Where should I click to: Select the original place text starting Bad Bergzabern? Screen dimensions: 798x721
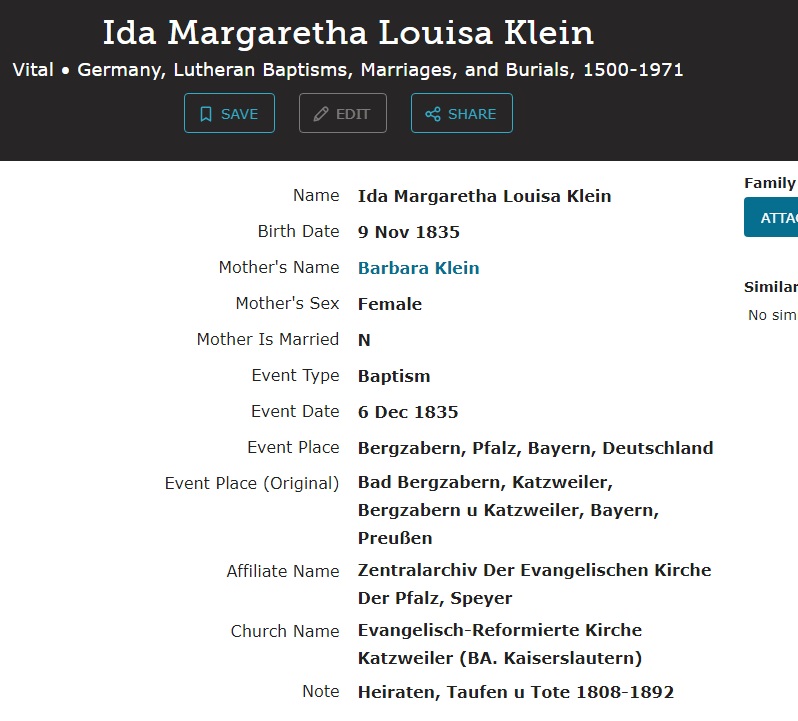pos(508,510)
